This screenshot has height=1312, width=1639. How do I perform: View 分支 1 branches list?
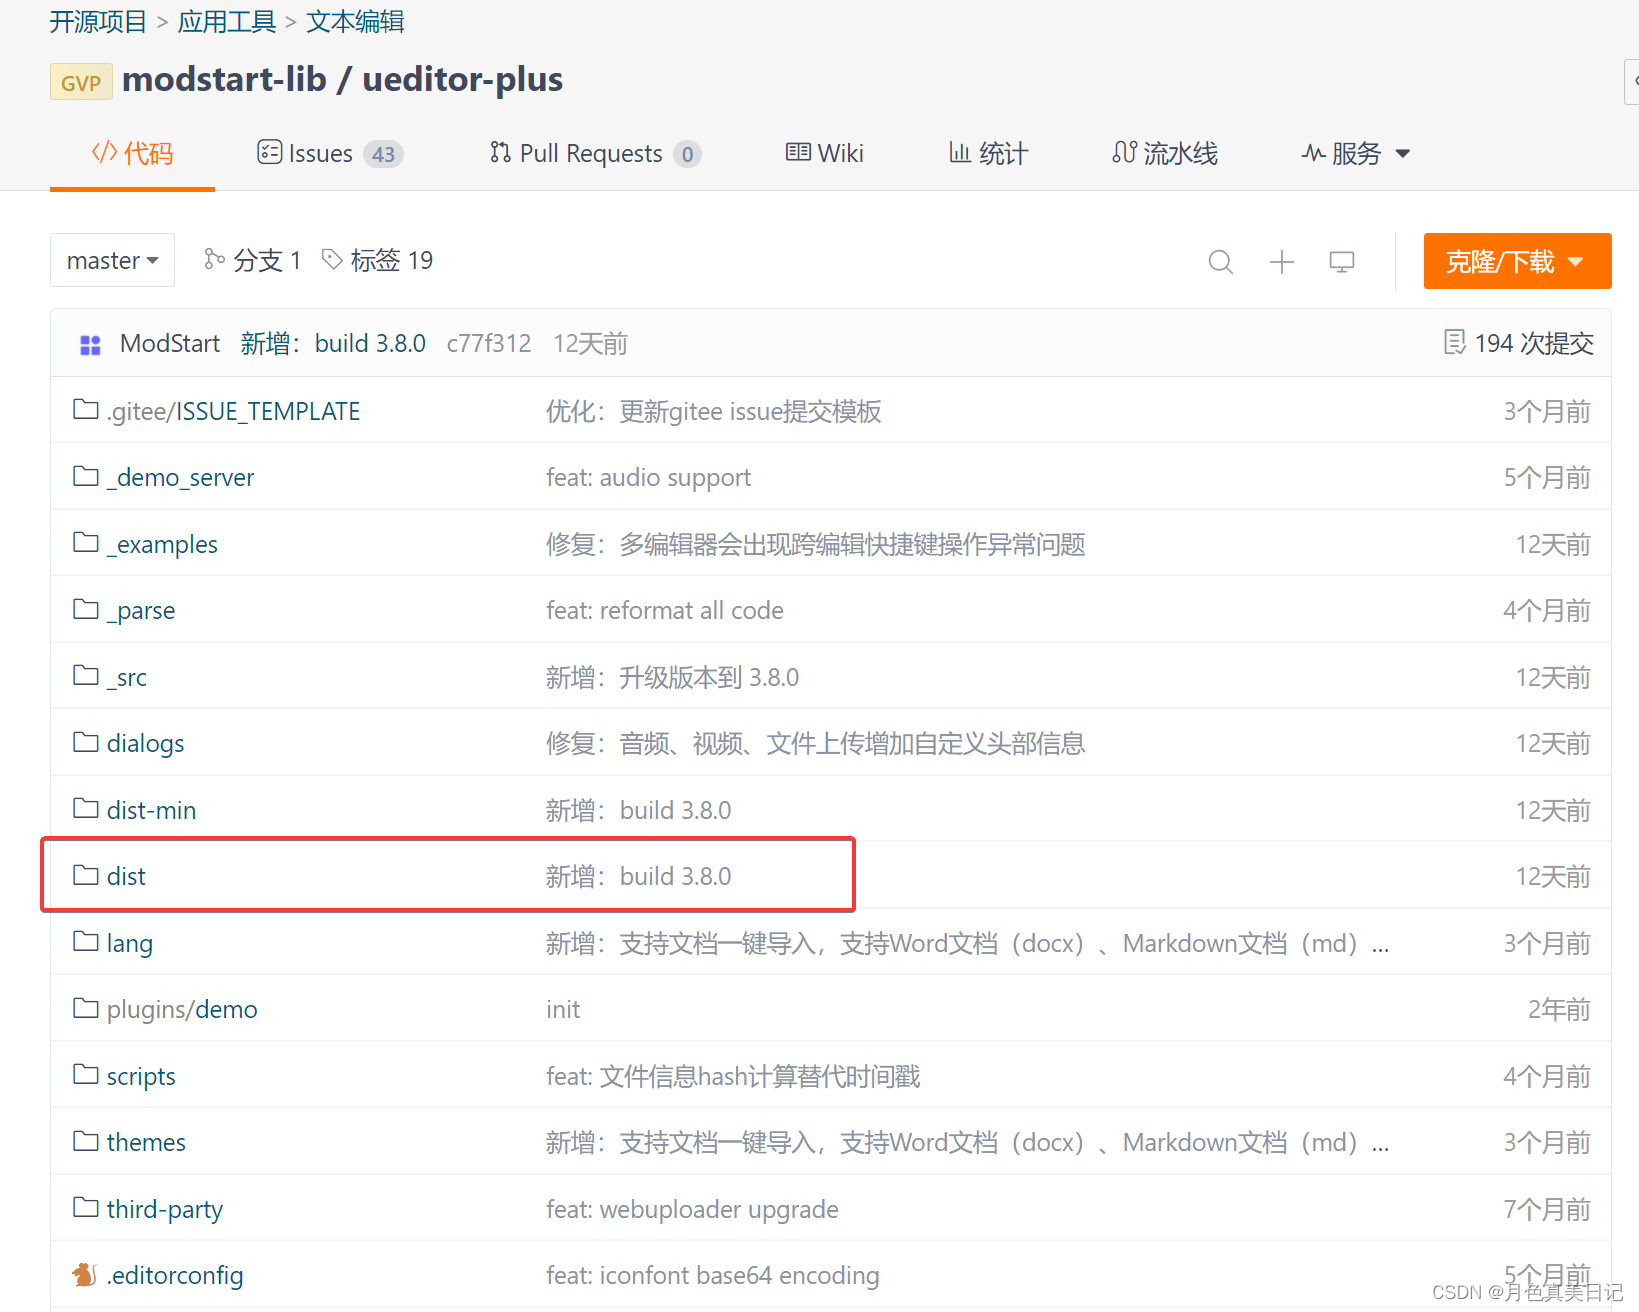[x=252, y=260]
